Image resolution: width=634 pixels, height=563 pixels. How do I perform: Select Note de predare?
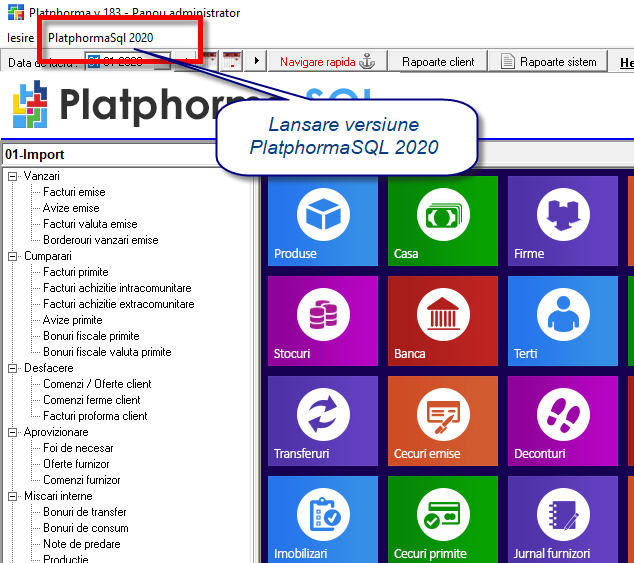pyautogui.click(x=82, y=544)
